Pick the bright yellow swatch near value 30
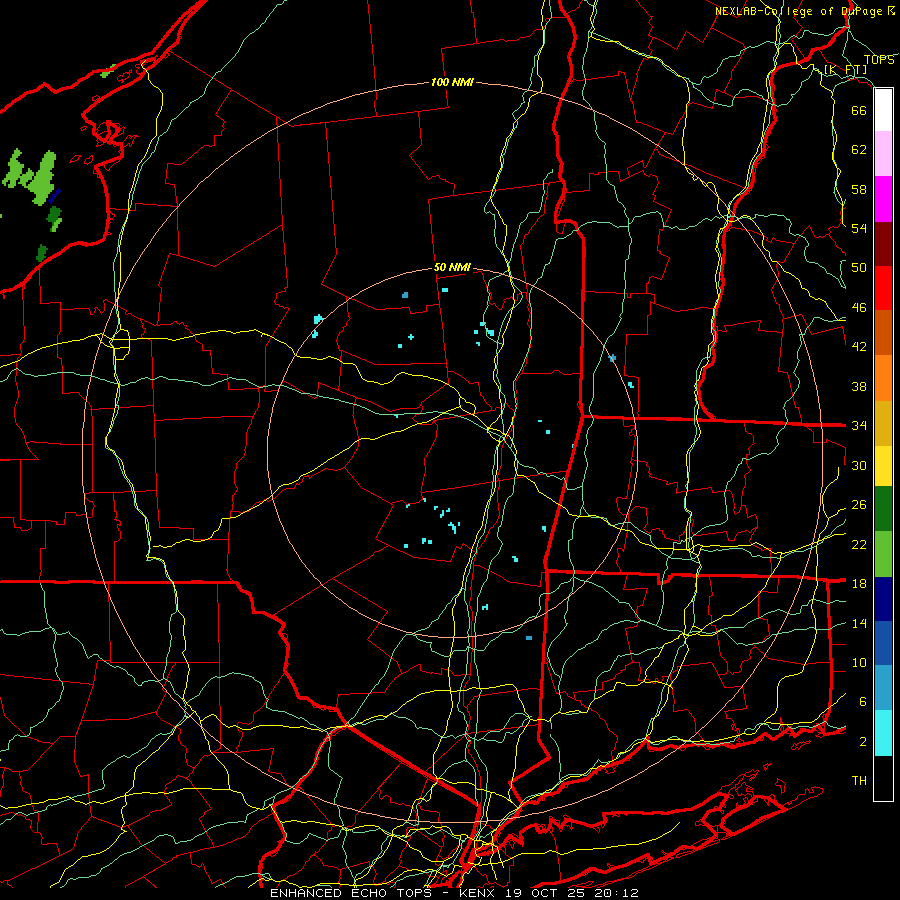Image resolution: width=900 pixels, height=900 pixels. click(x=883, y=466)
